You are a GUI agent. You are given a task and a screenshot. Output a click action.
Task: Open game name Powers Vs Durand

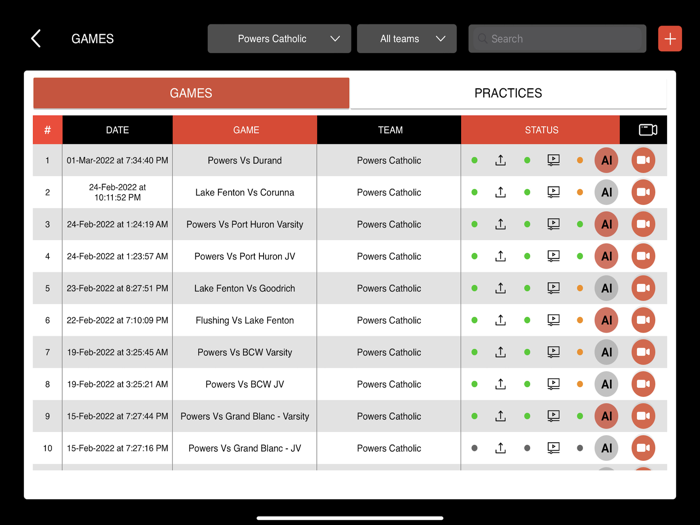tap(245, 160)
